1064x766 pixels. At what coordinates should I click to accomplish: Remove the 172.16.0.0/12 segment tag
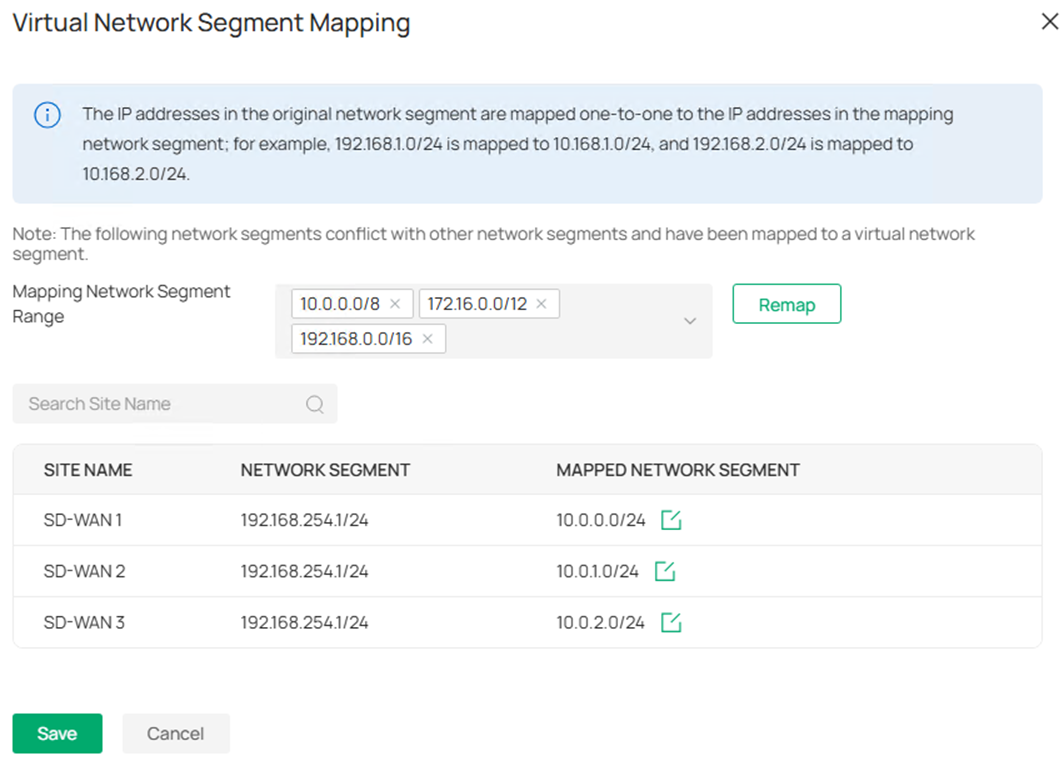[539, 303]
